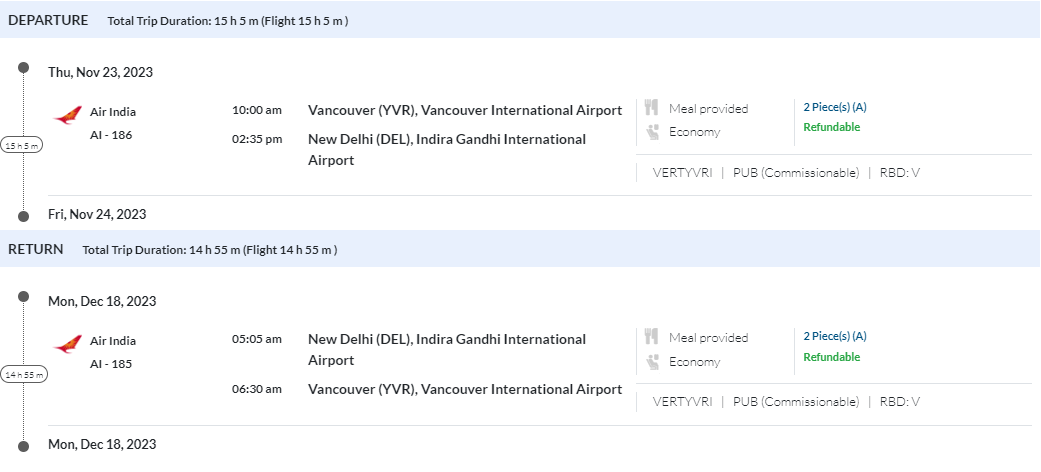Select the RETURN section header
Screen dimensions: 1041x472
point(36,249)
